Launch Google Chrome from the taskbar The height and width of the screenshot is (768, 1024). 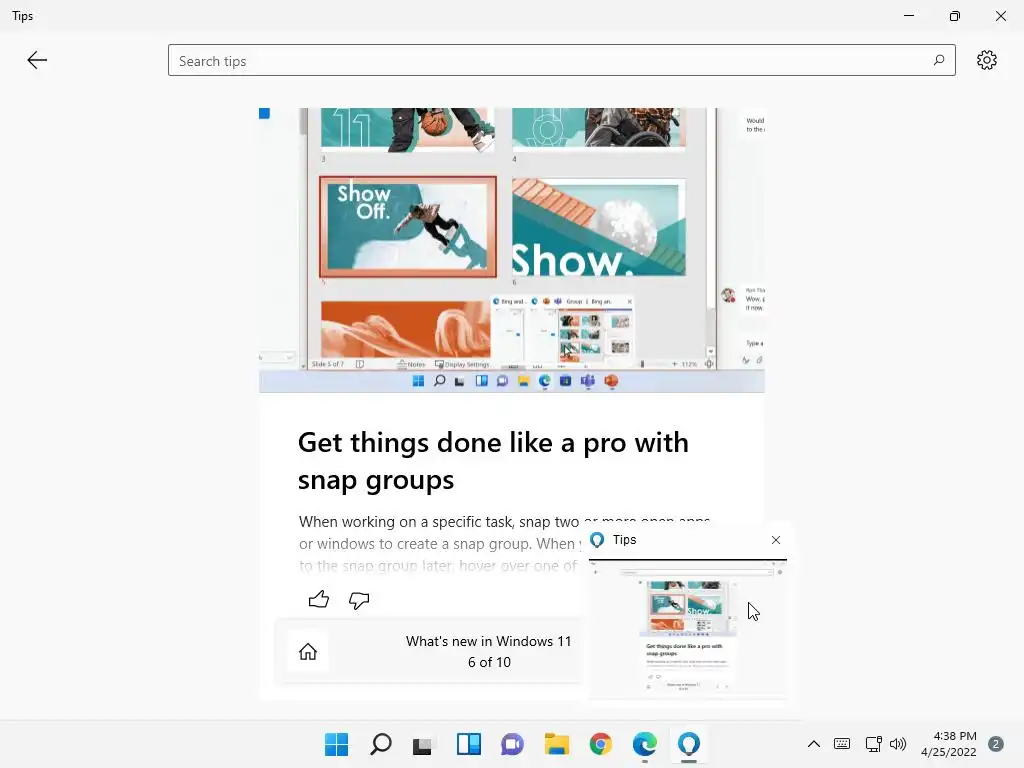point(601,744)
